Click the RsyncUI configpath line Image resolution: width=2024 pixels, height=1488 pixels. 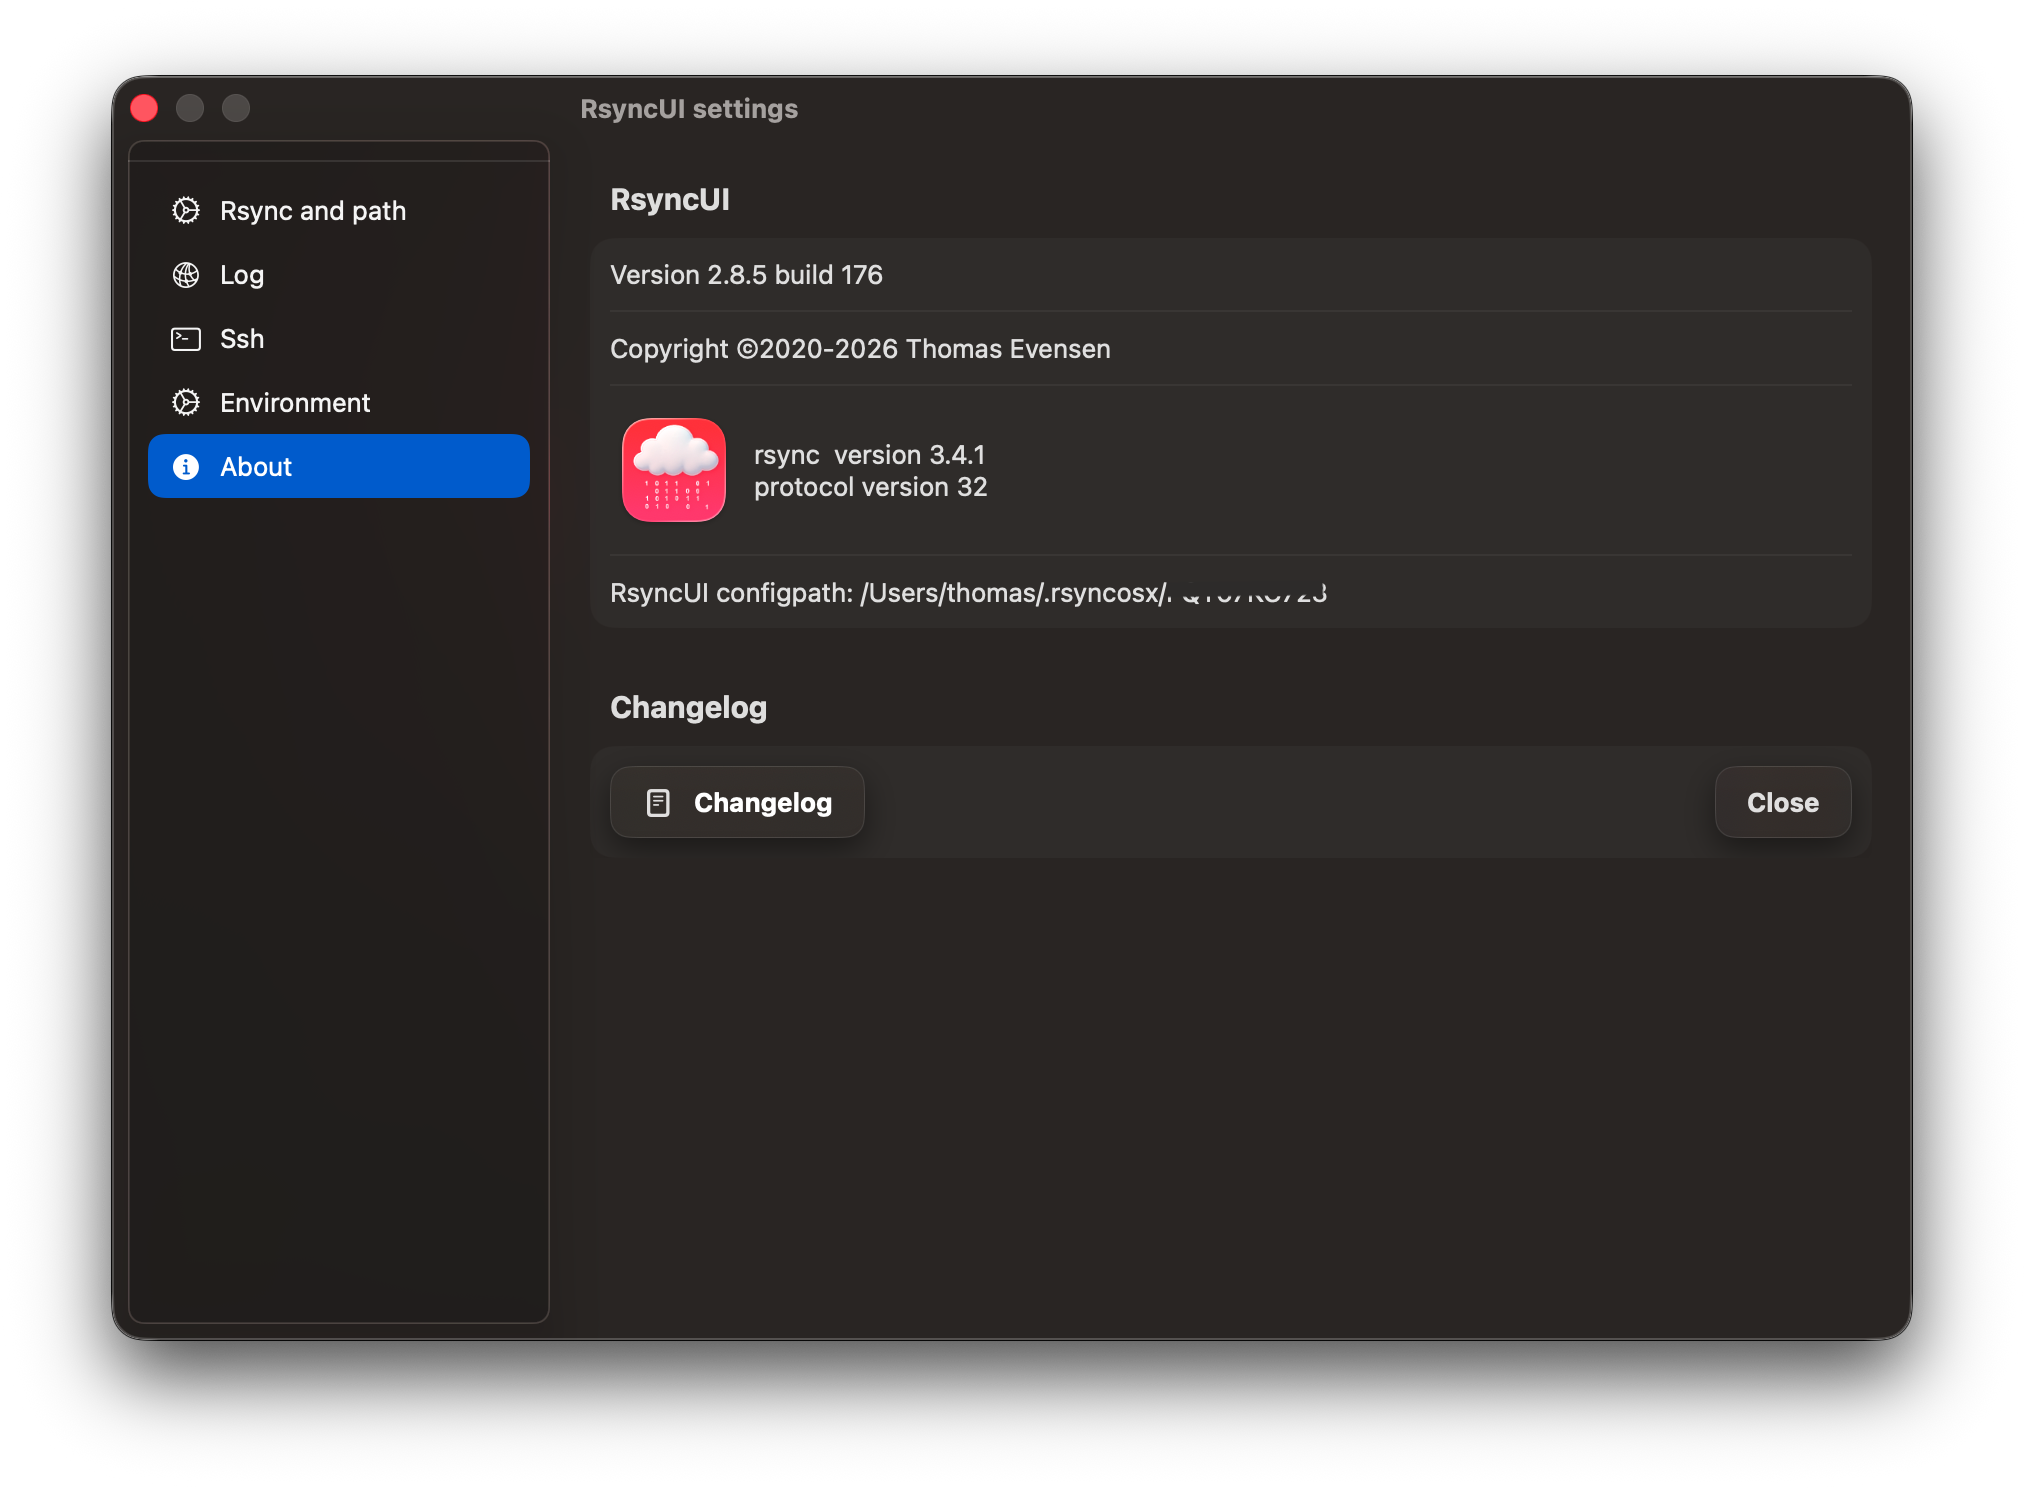pyautogui.click(x=967, y=593)
